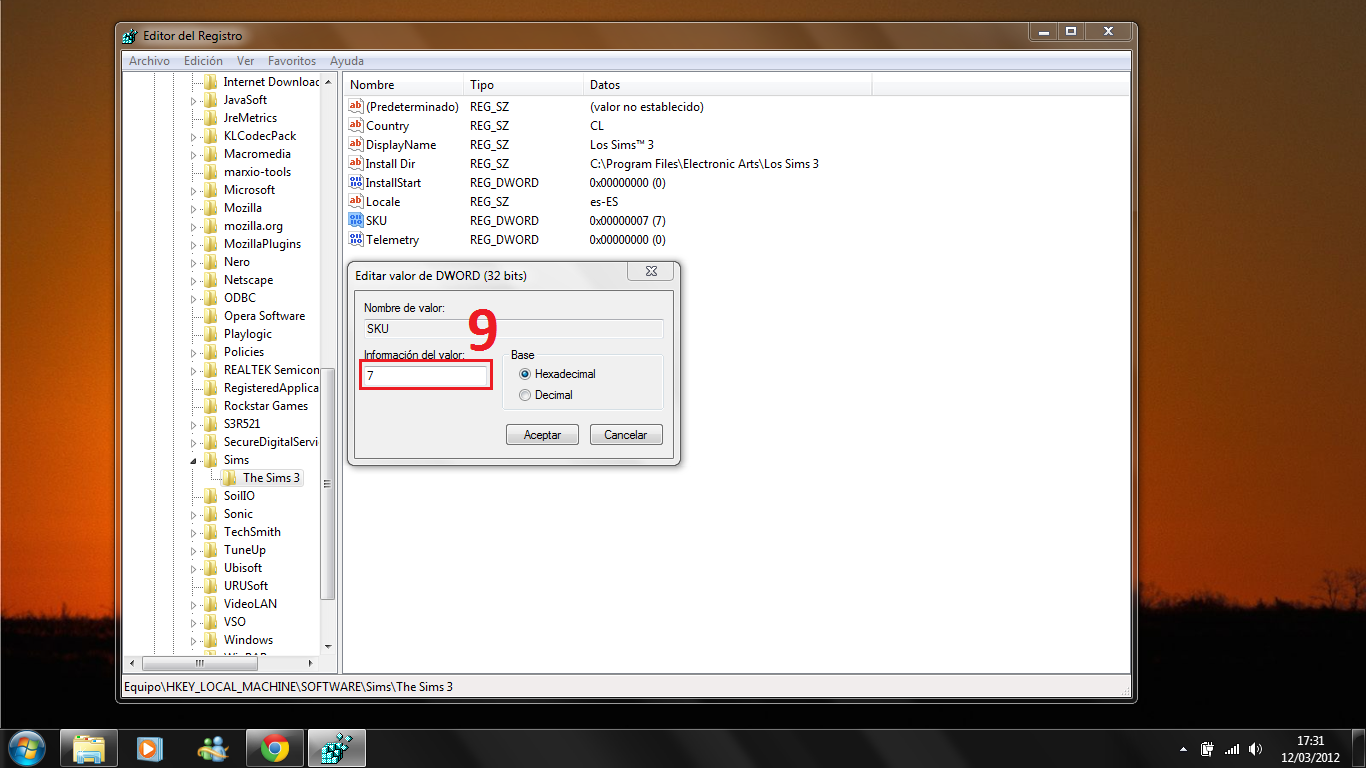
Task: Expand the TuneUp registry key
Action: pos(194,550)
